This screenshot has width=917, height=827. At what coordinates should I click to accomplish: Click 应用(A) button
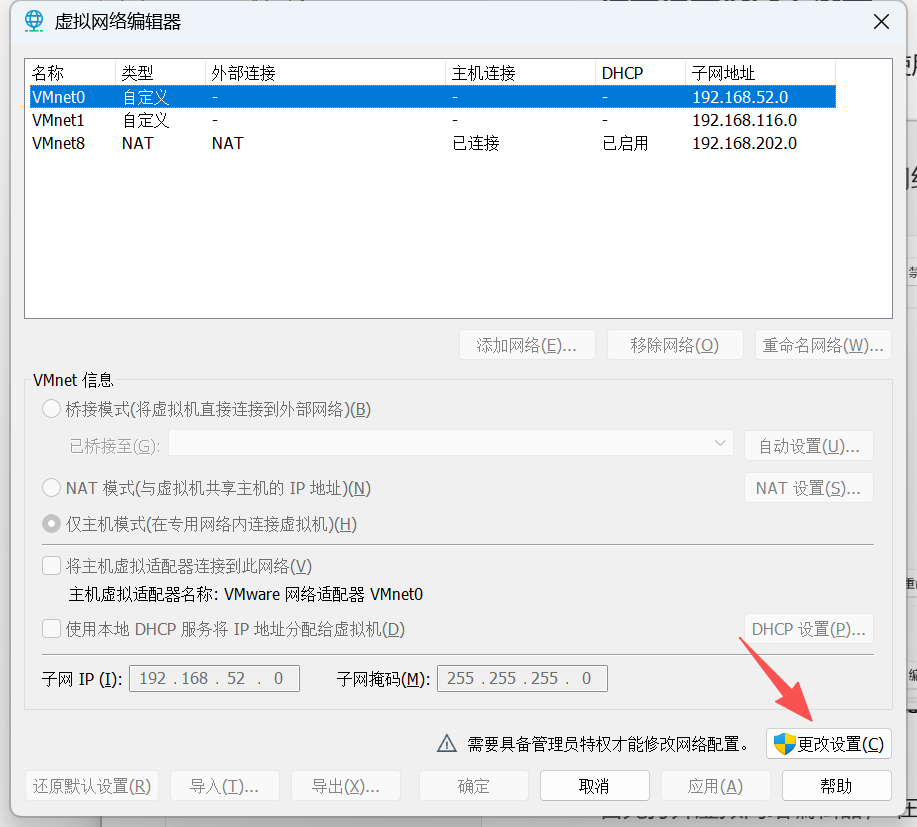[716, 785]
